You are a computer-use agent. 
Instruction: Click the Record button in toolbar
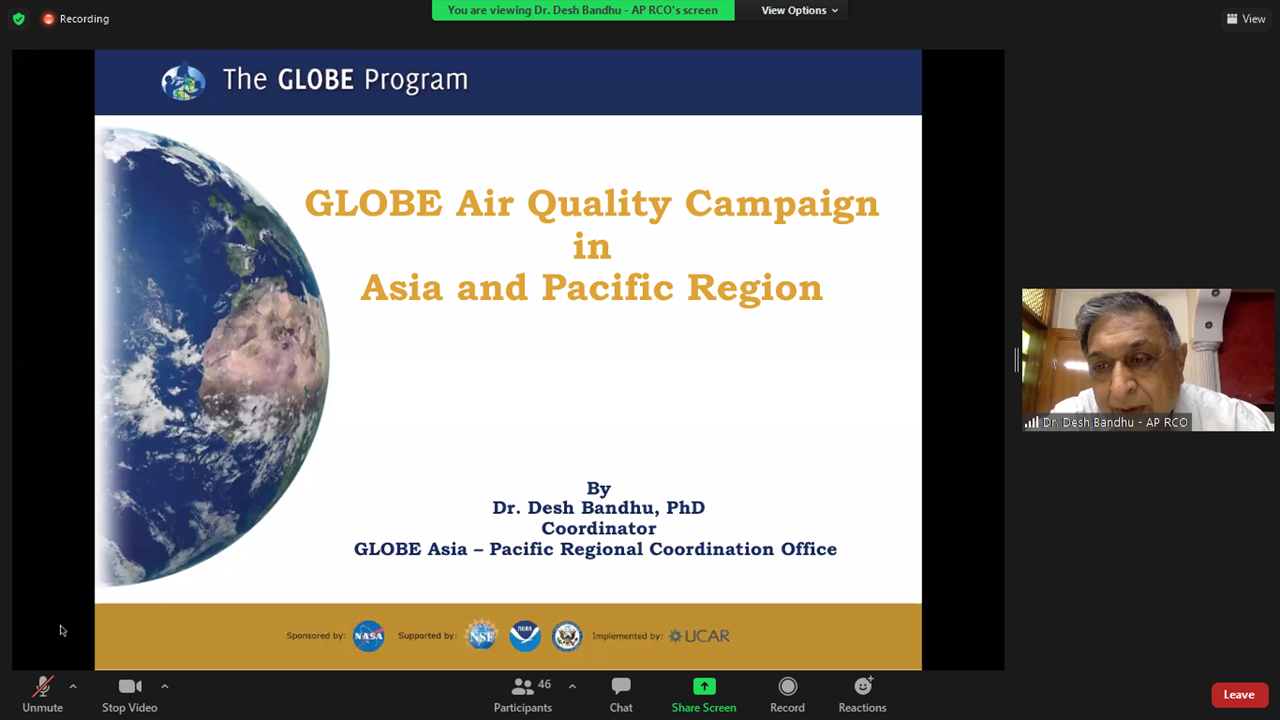click(x=787, y=694)
